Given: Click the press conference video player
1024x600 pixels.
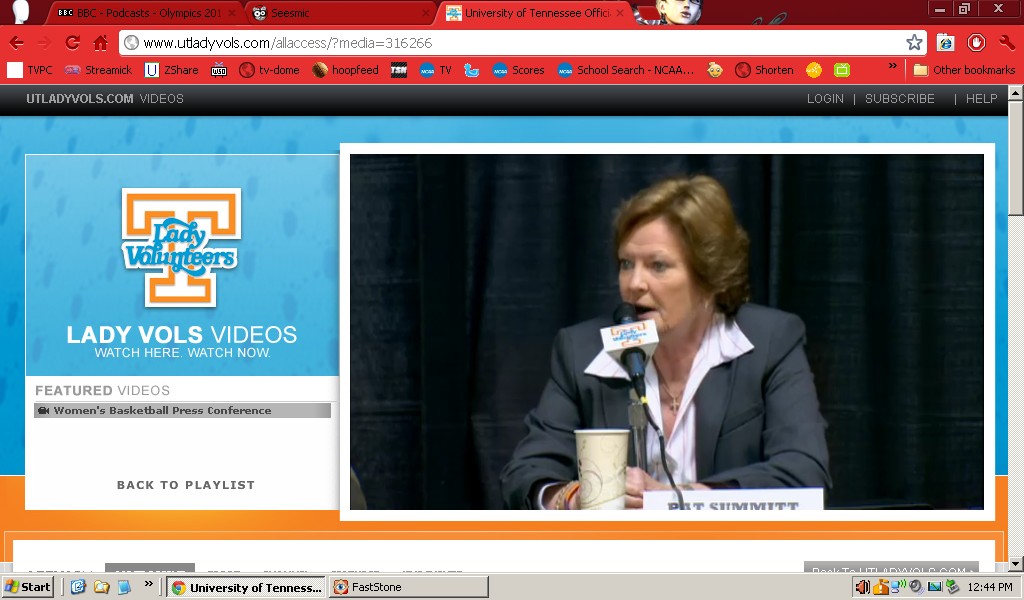Looking at the screenshot, I should click(x=667, y=332).
